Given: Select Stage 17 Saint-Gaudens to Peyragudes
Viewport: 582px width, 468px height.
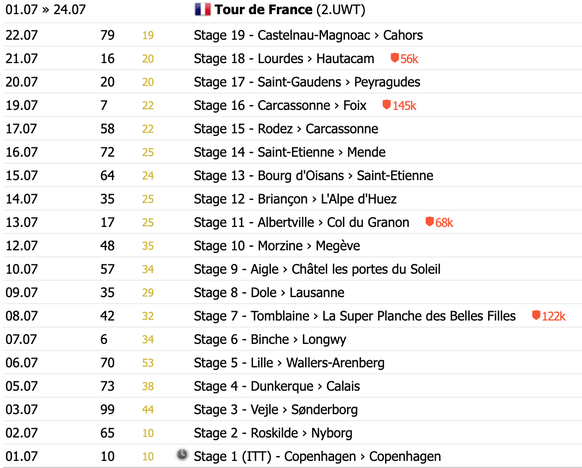Looking at the screenshot, I should tap(307, 82).
